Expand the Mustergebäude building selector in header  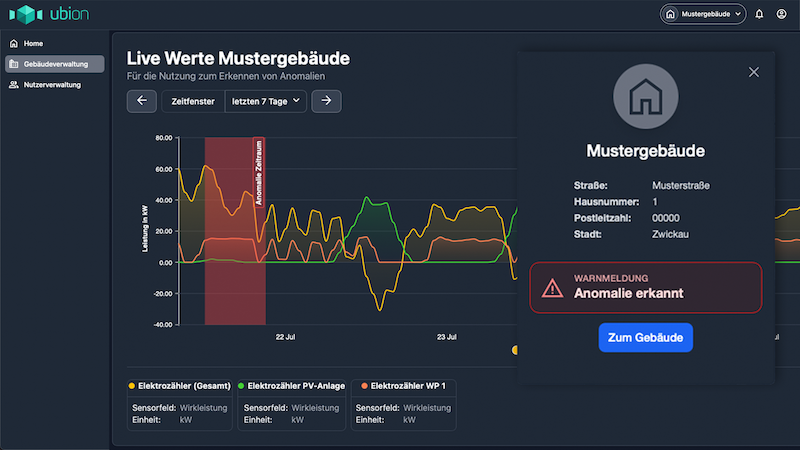point(703,14)
